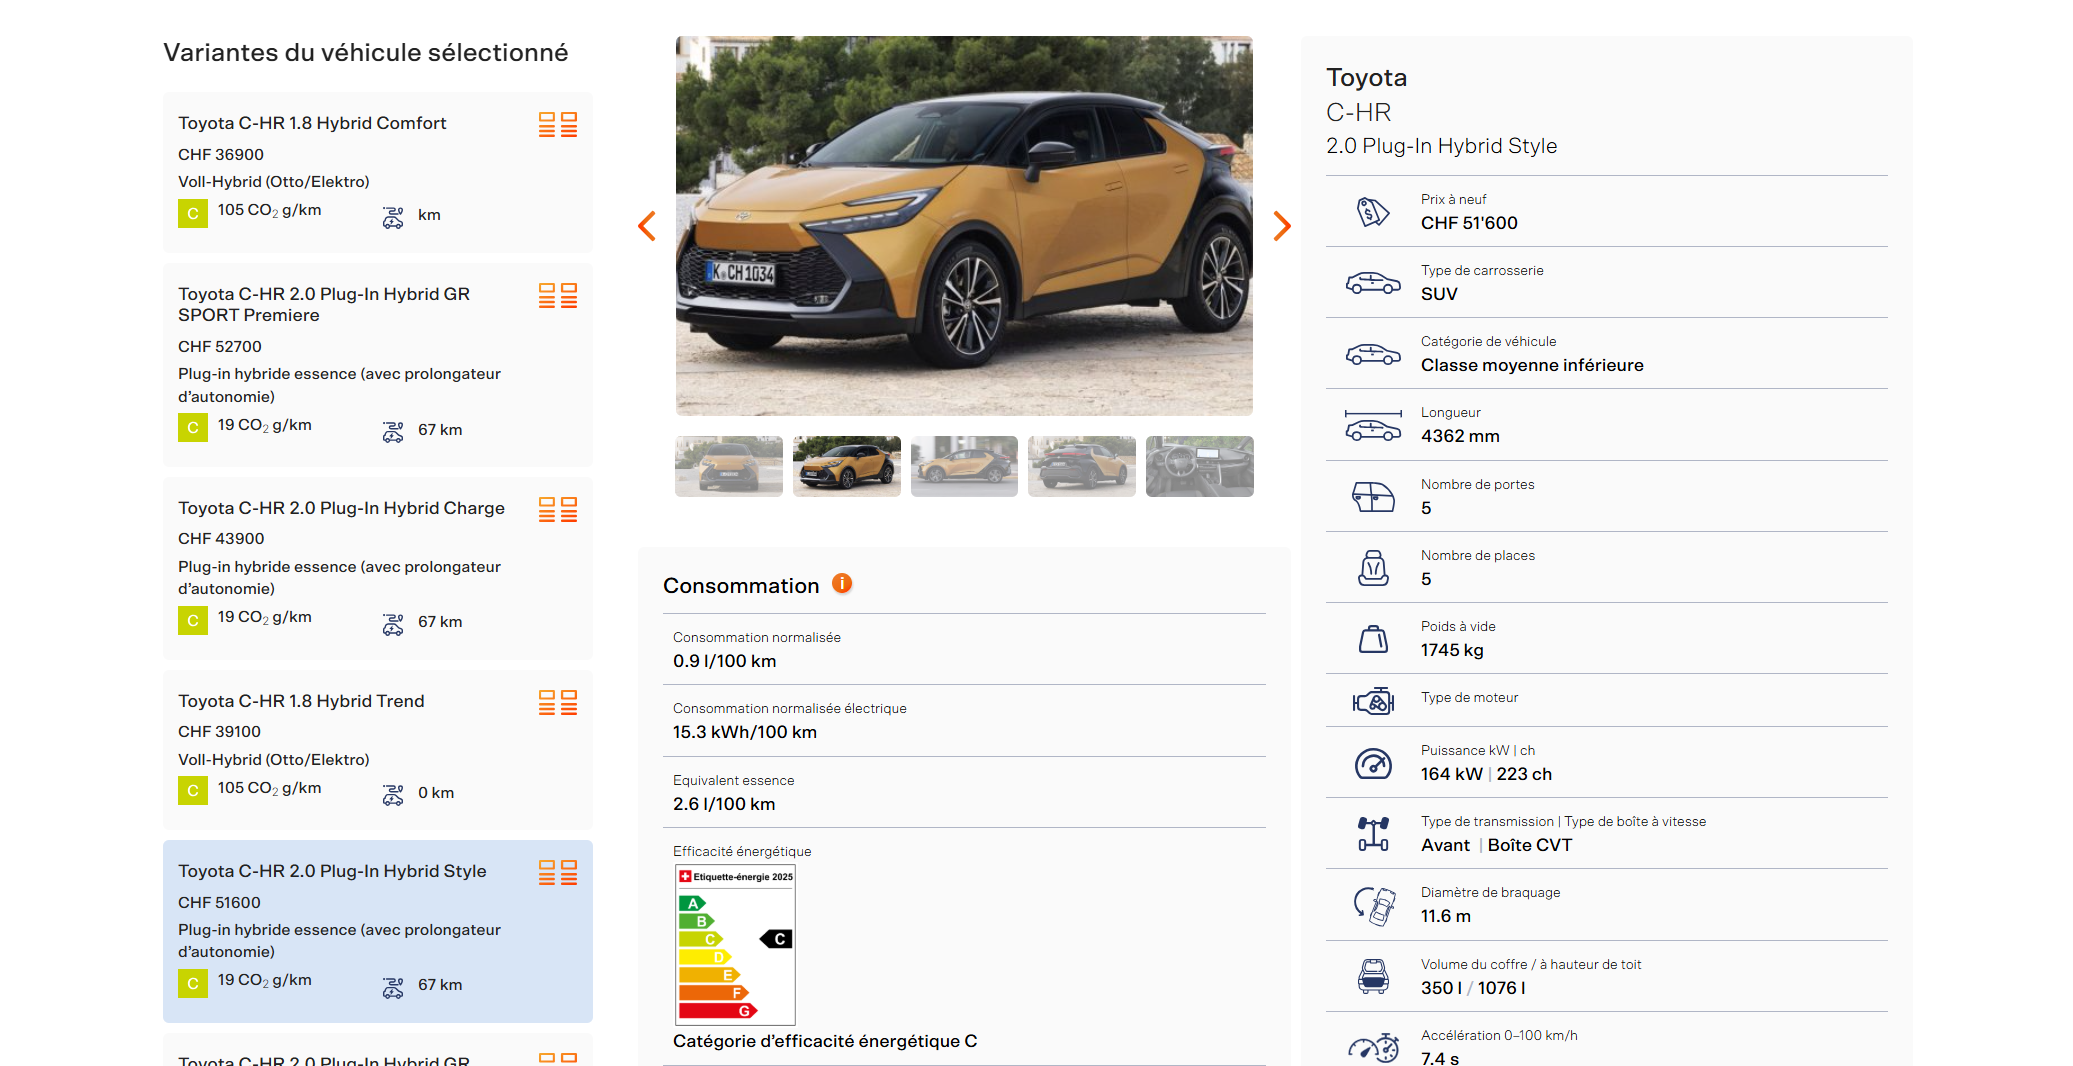Click electric range icon in GR SPORT Premiere card
The height and width of the screenshot is (1066, 2073).
(393, 432)
